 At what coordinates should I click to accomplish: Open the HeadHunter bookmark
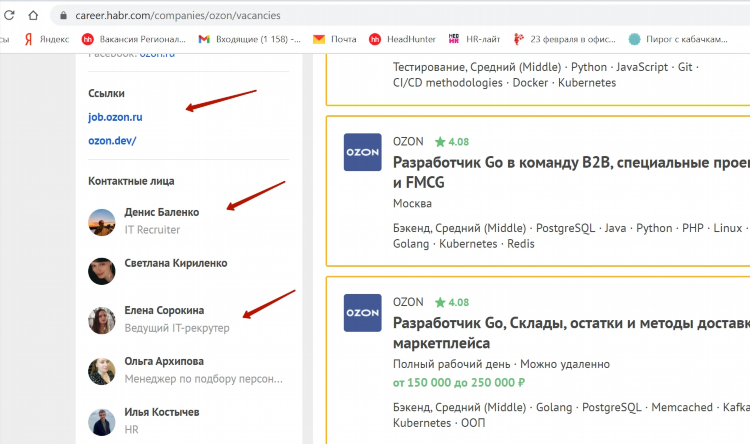402,39
